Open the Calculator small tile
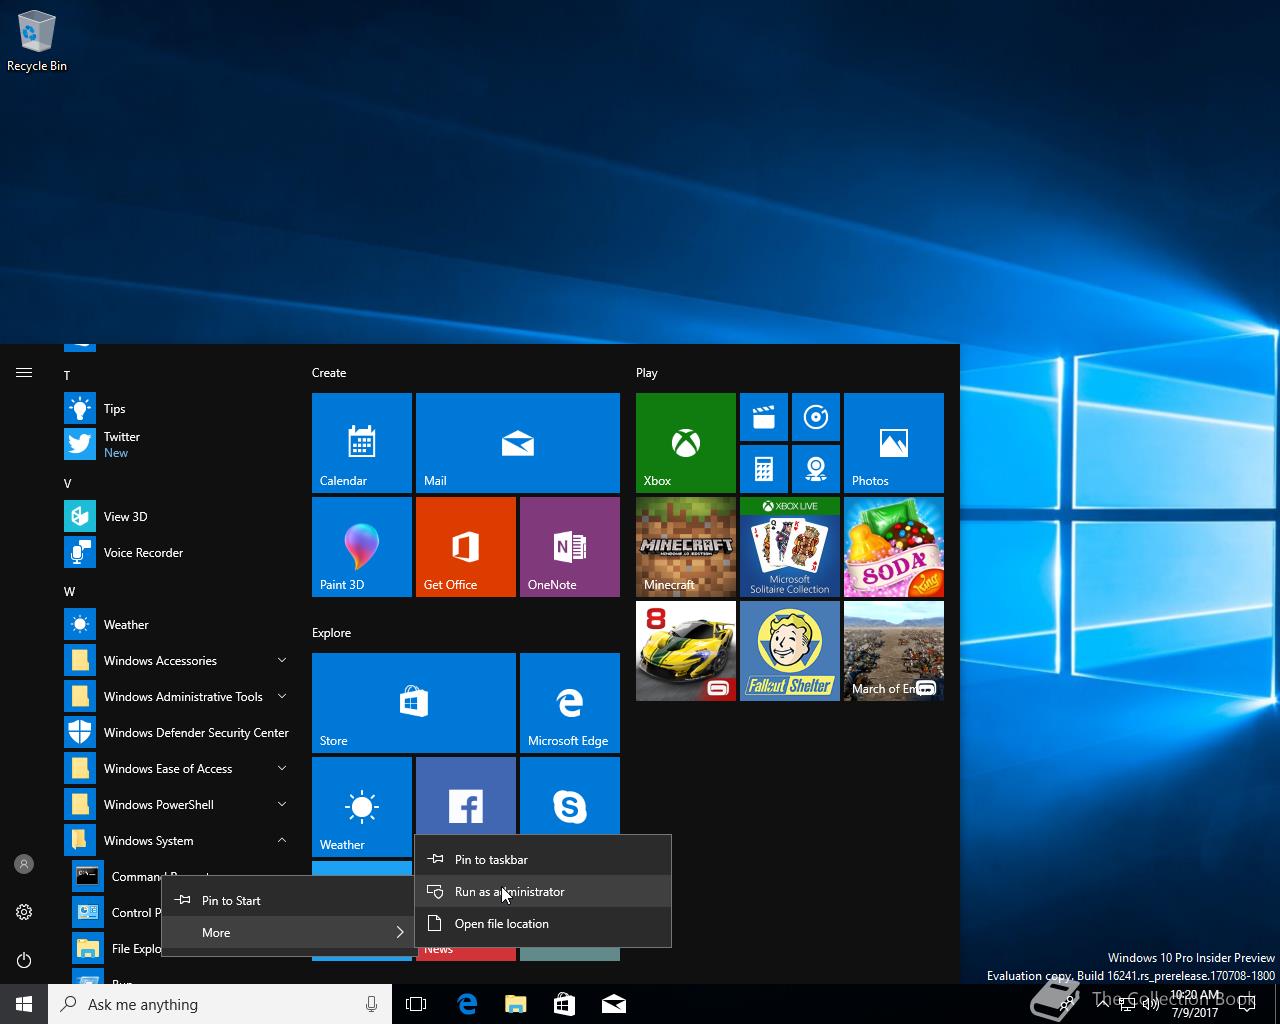The height and width of the screenshot is (1024, 1280). point(764,469)
